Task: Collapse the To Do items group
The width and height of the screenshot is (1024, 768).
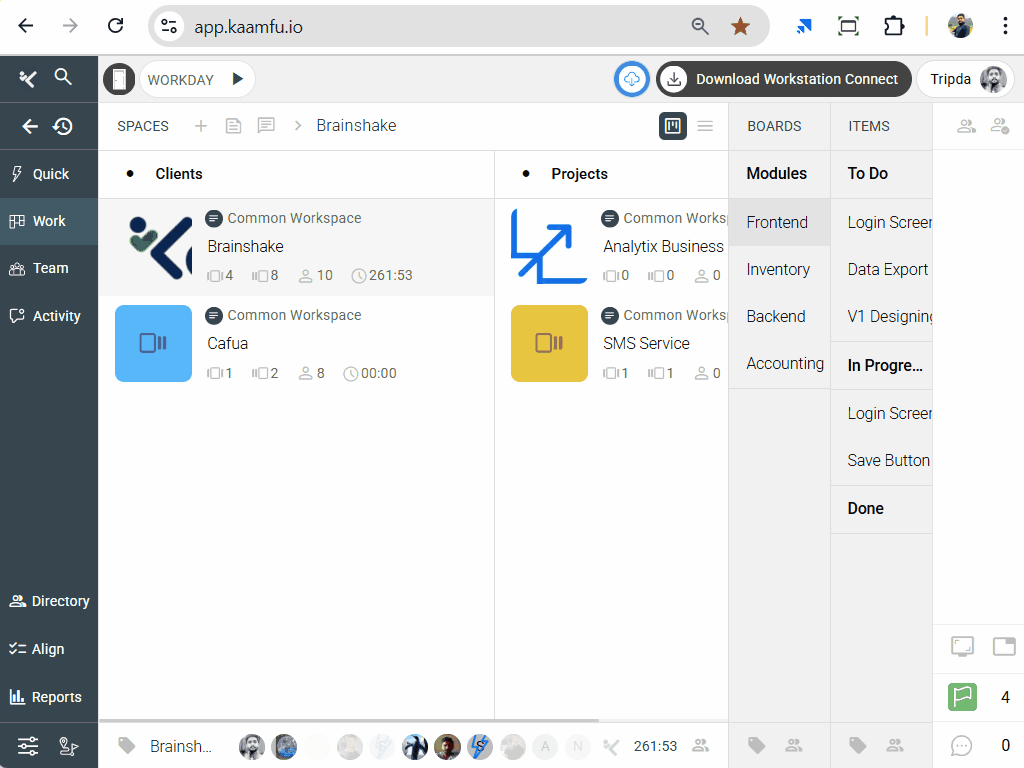Action: [868, 174]
